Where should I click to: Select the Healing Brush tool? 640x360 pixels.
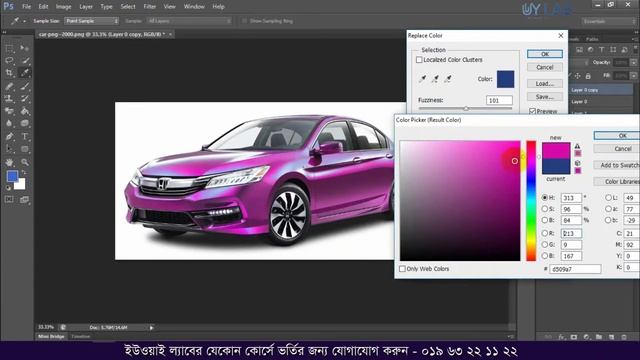[9, 86]
